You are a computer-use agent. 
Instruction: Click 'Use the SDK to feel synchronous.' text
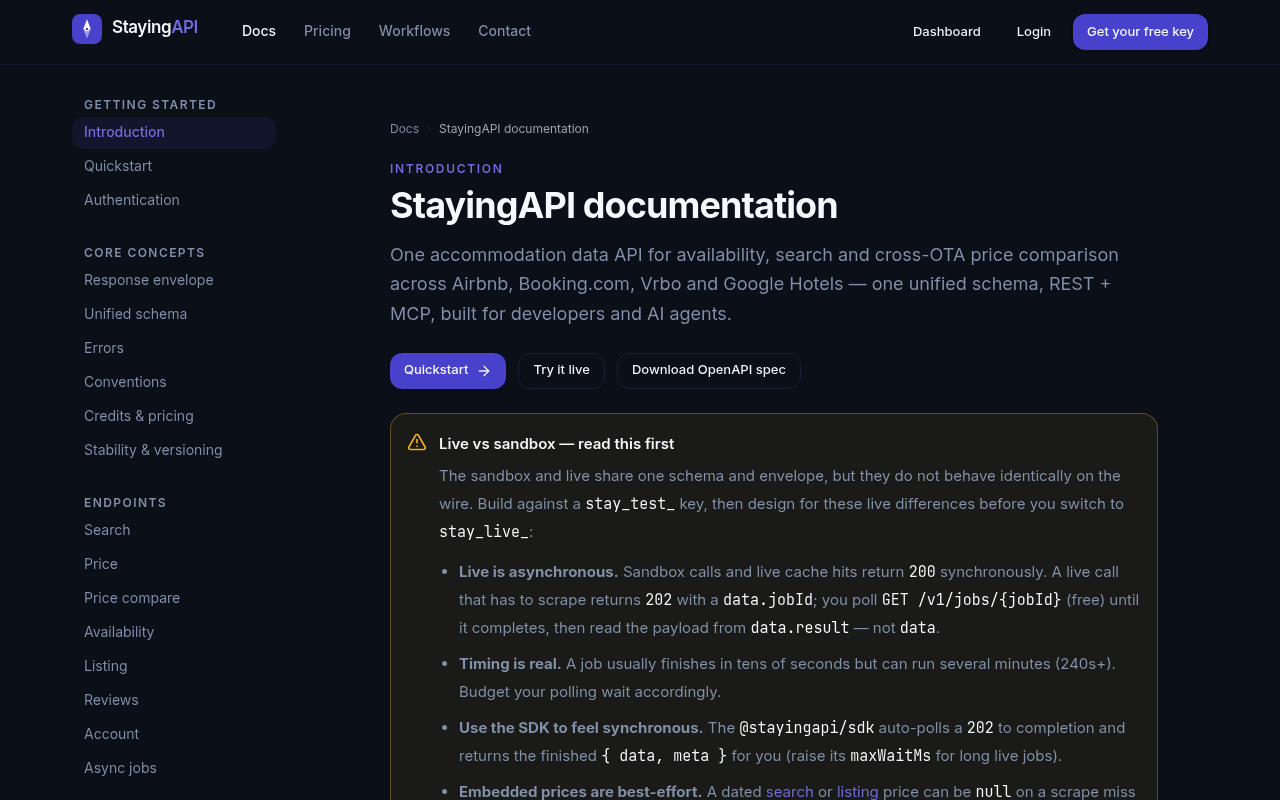(x=581, y=728)
